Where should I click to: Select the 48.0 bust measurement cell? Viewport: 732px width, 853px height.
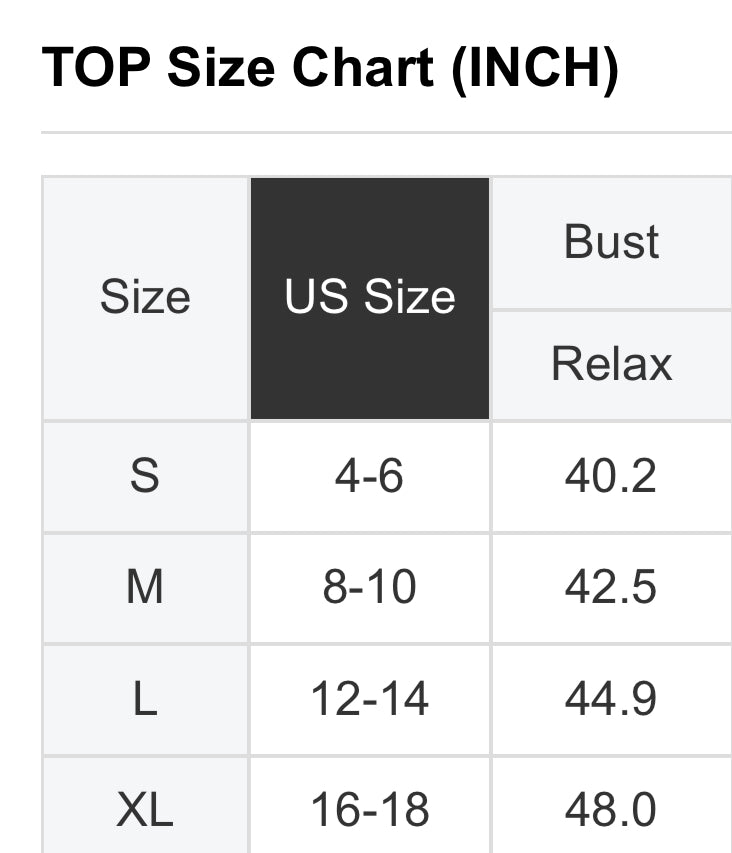coord(611,809)
